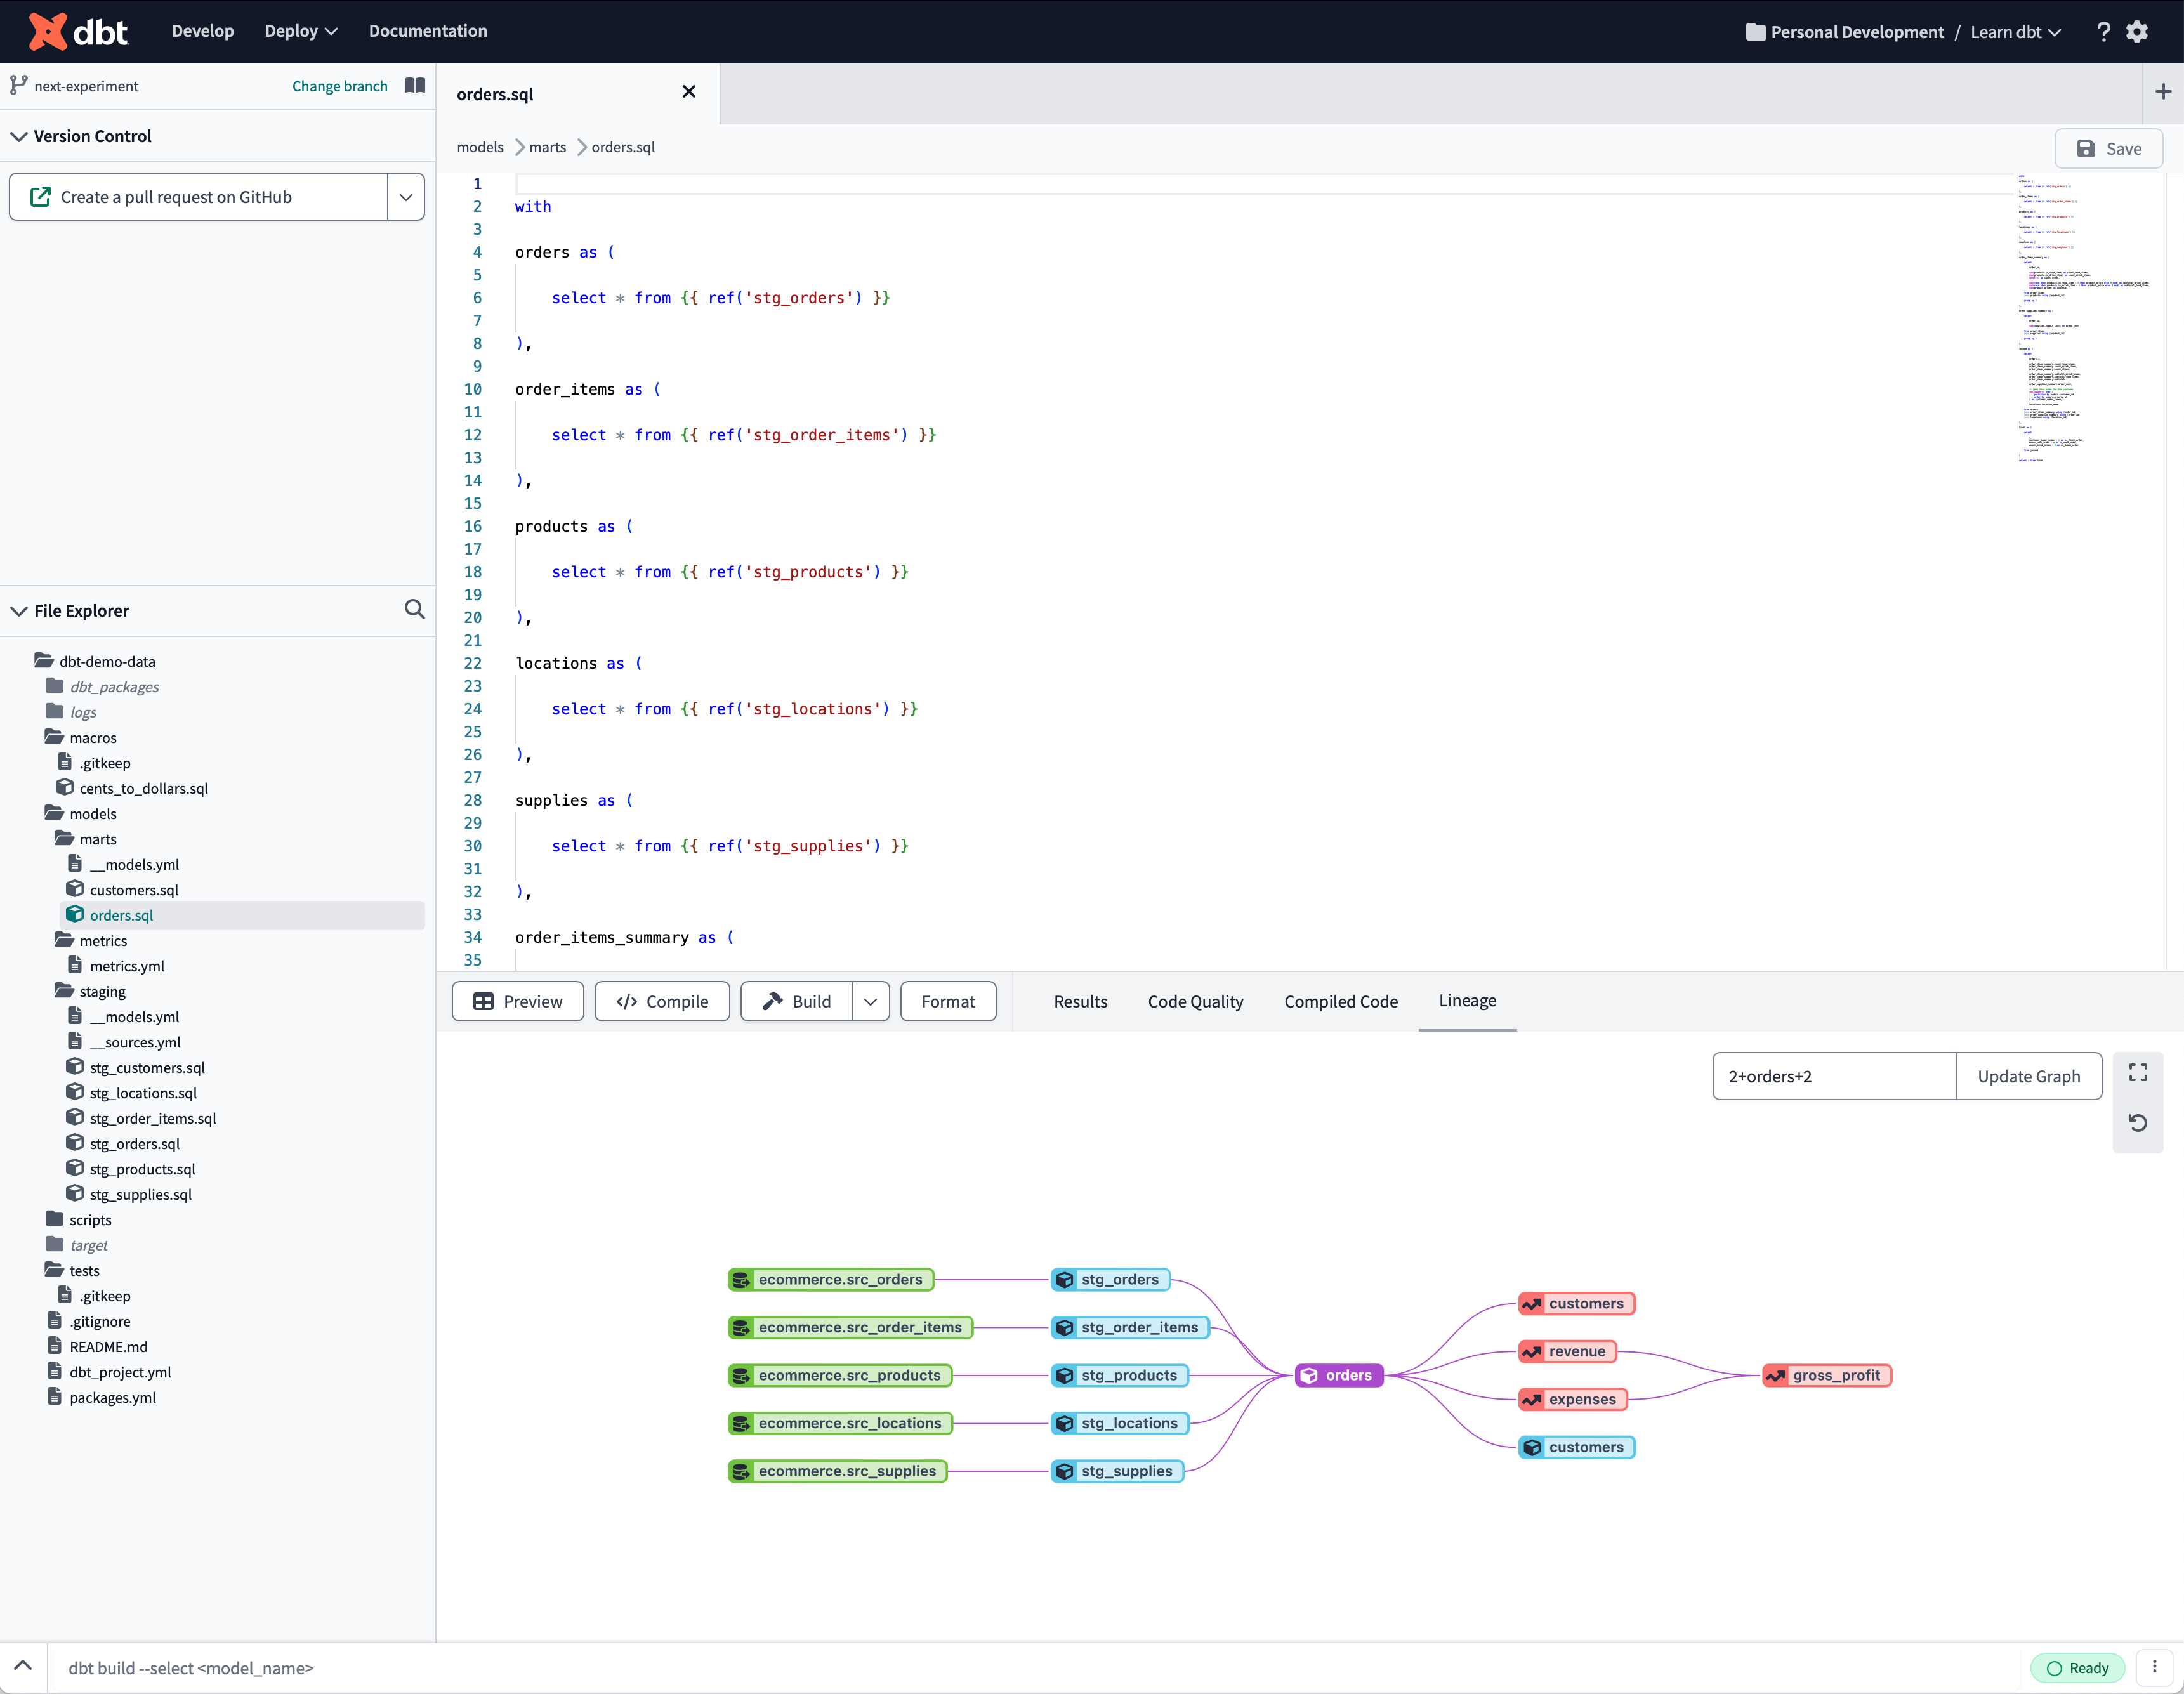Collapse the Version Control section
The height and width of the screenshot is (1694, 2184).
point(19,136)
